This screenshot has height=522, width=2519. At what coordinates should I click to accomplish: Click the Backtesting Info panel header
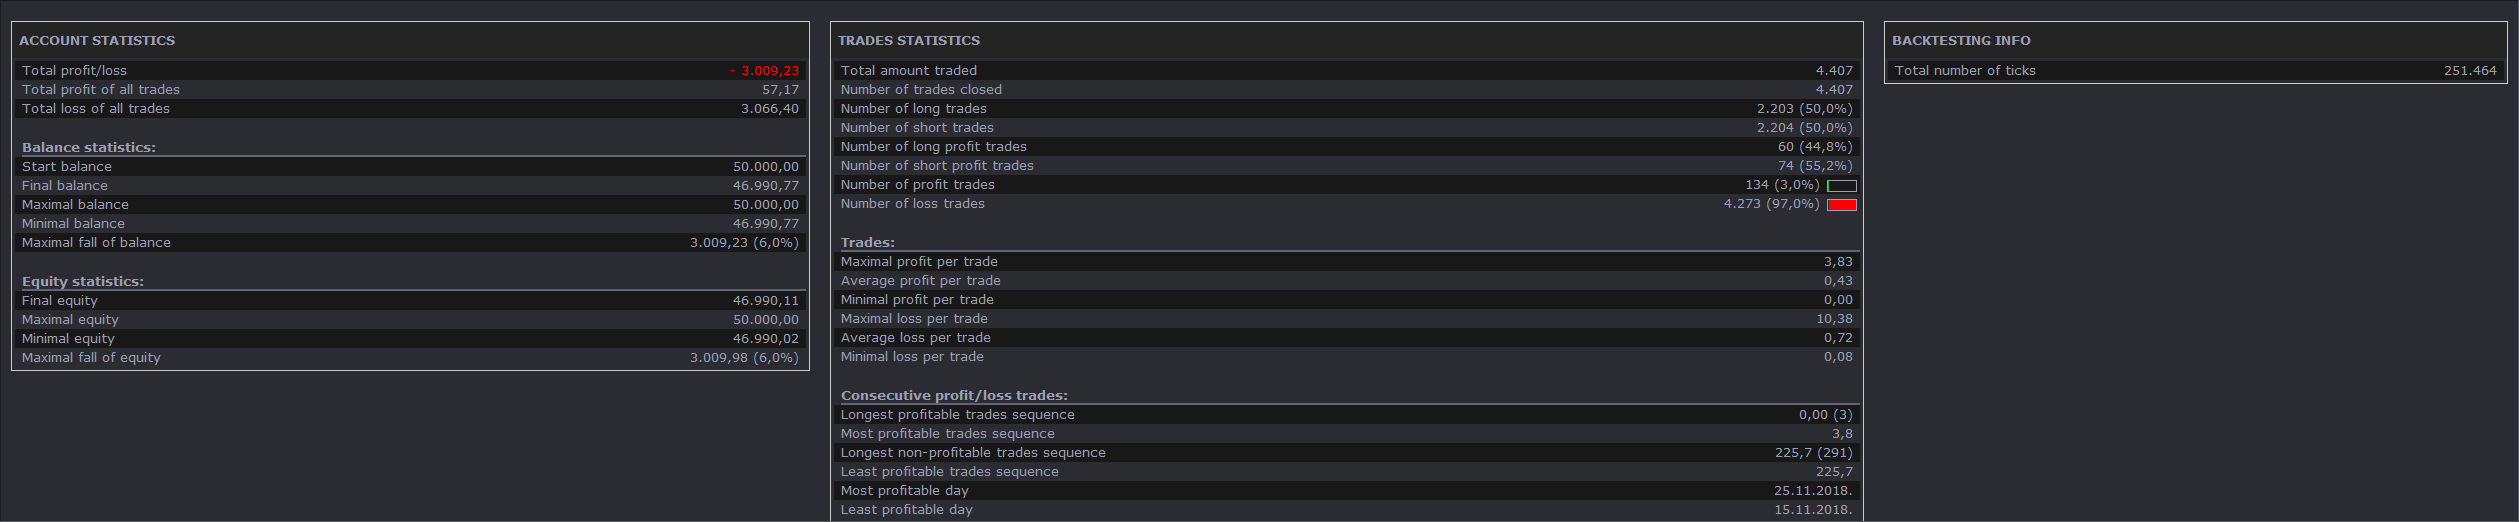[1961, 41]
